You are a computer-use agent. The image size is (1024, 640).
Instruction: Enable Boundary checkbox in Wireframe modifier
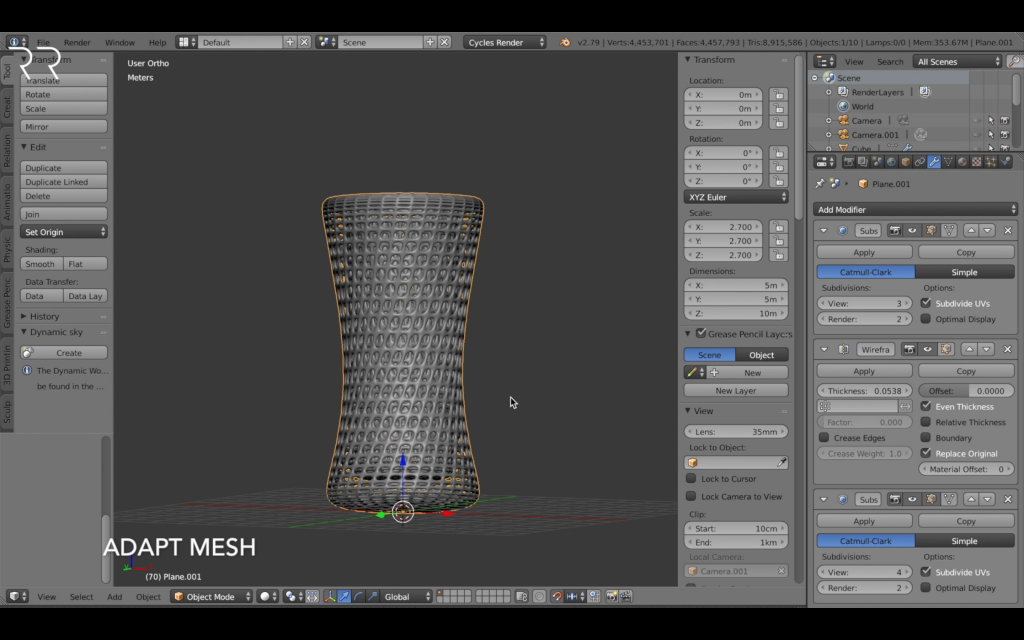pyautogui.click(x=925, y=438)
